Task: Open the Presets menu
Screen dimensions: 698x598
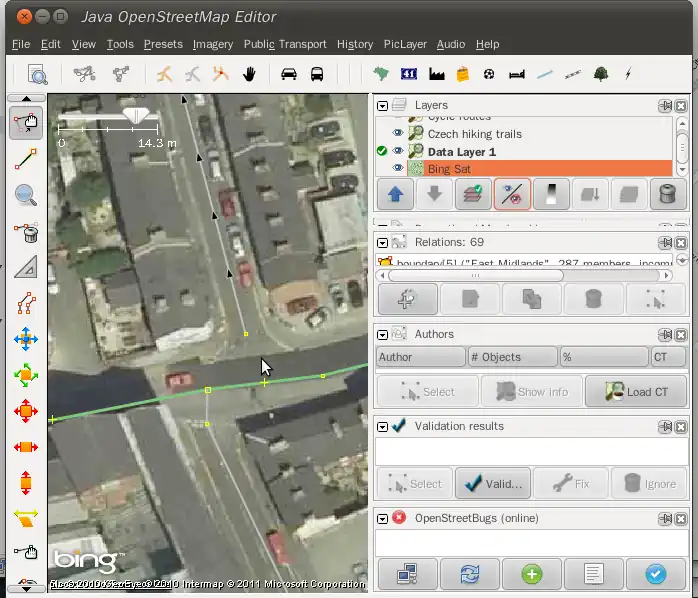Action: (163, 44)
